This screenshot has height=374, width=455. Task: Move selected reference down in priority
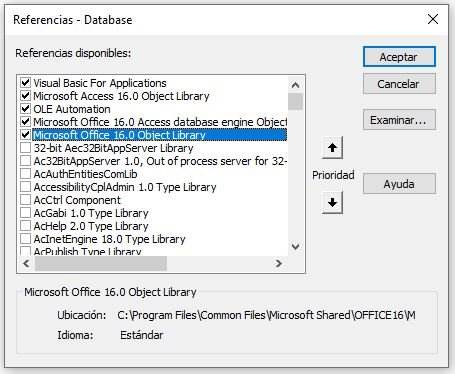pyautogui.click(x=332, y=202)
